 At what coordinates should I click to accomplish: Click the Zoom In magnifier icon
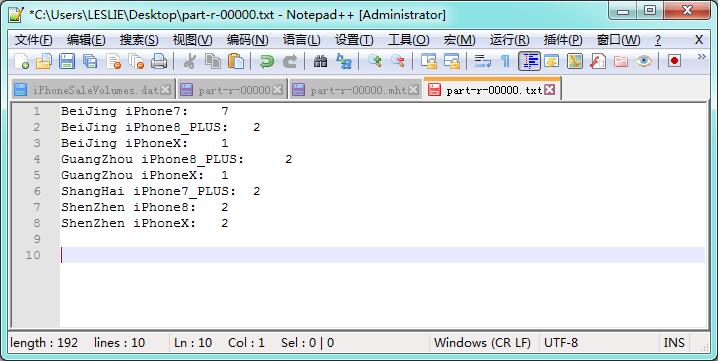(x=375, y=61)
